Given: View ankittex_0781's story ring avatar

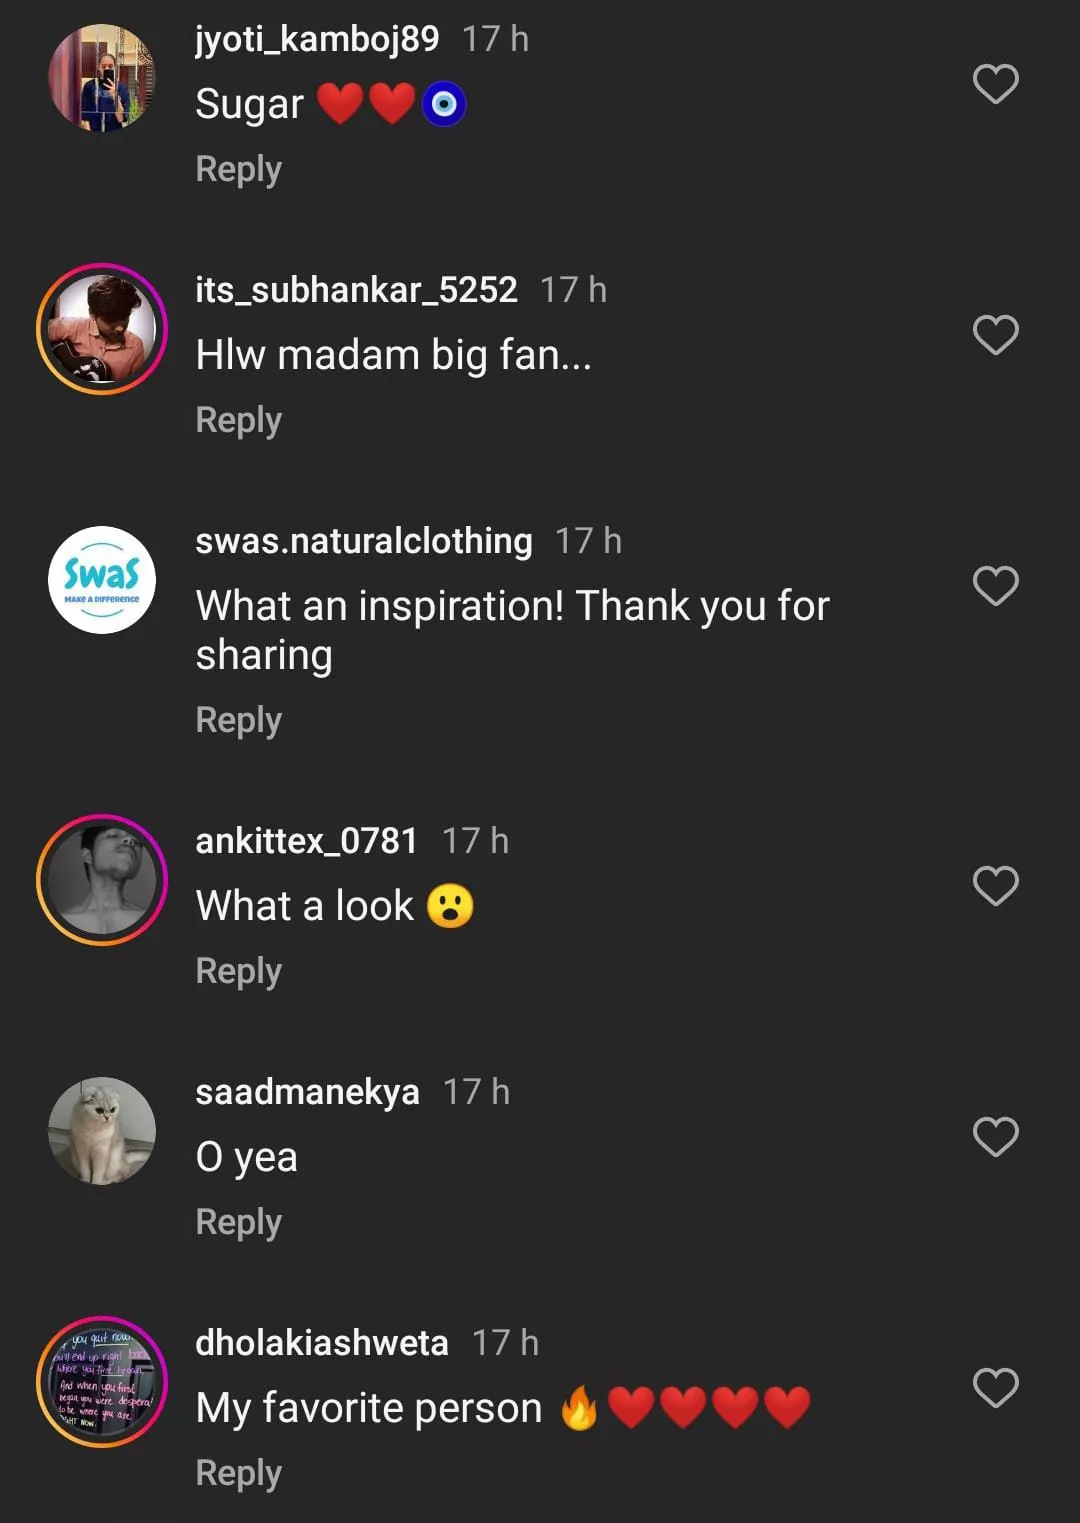Looking at the screenshot, I should [102, 880].
